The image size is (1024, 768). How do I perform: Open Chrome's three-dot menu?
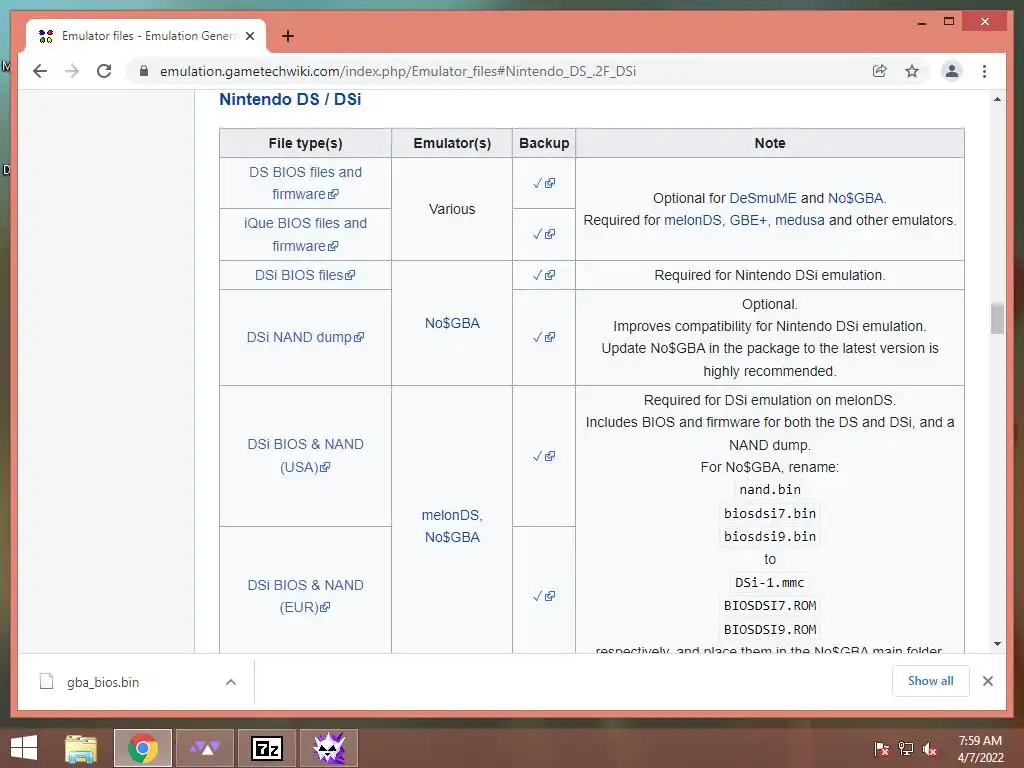coord(984,71)
